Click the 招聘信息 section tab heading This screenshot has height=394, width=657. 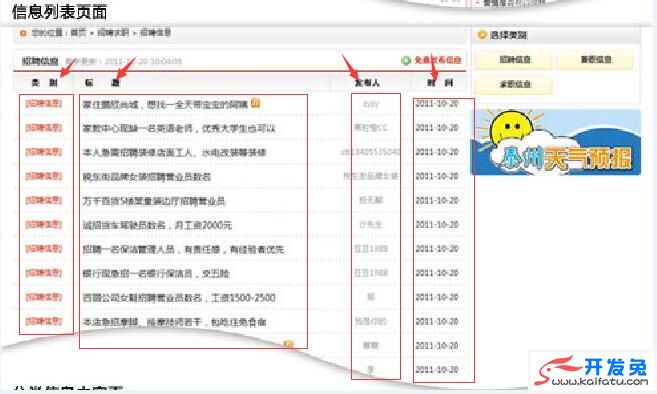[40, 62]
